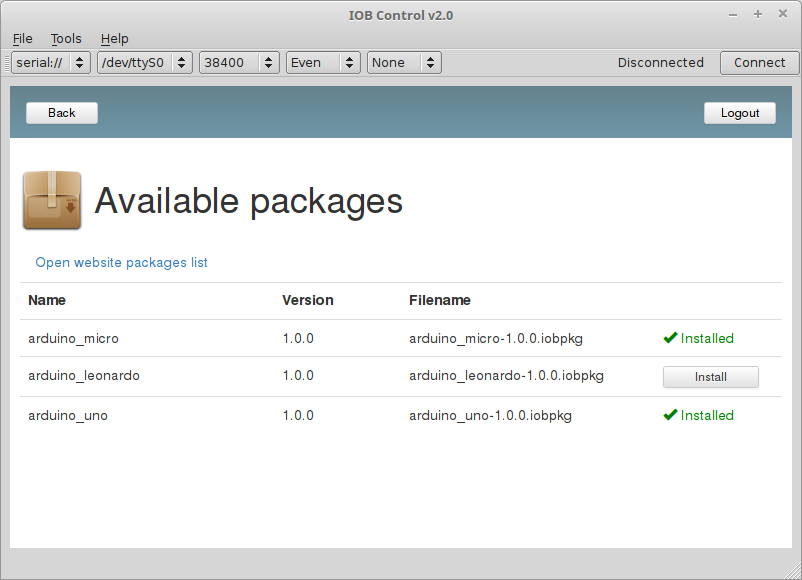The width and height of the screenshot is (802, 580).
Task: Open the File menu
Action: (23, 39)
